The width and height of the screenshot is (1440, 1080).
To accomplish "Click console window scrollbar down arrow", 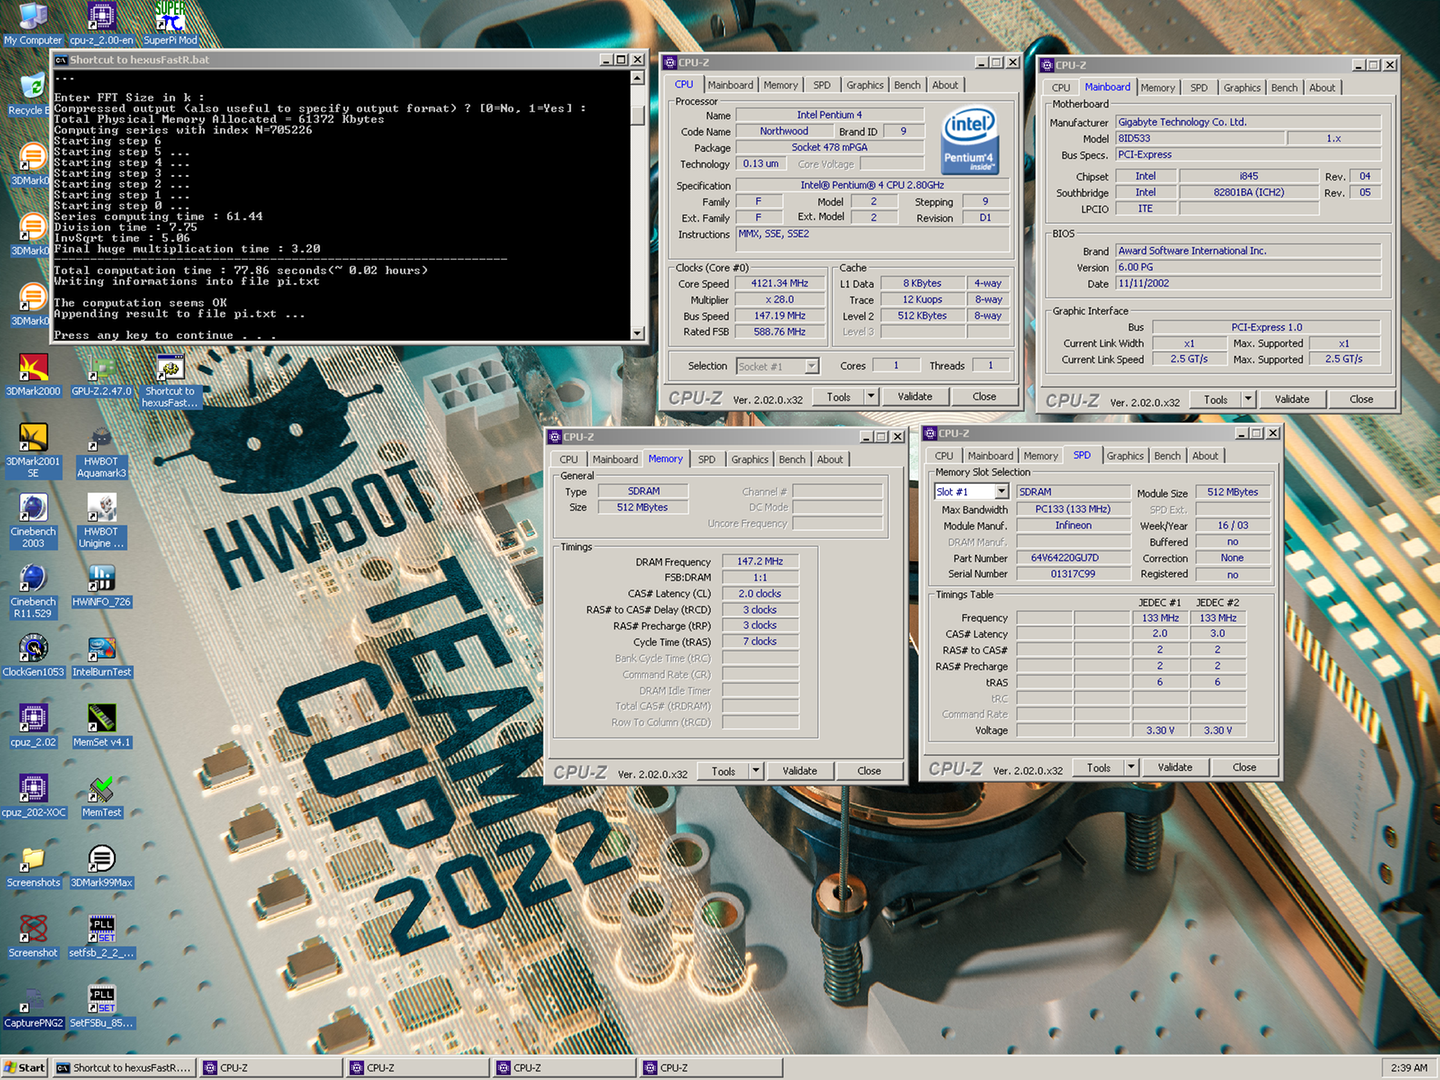I will tap(637, 333).
